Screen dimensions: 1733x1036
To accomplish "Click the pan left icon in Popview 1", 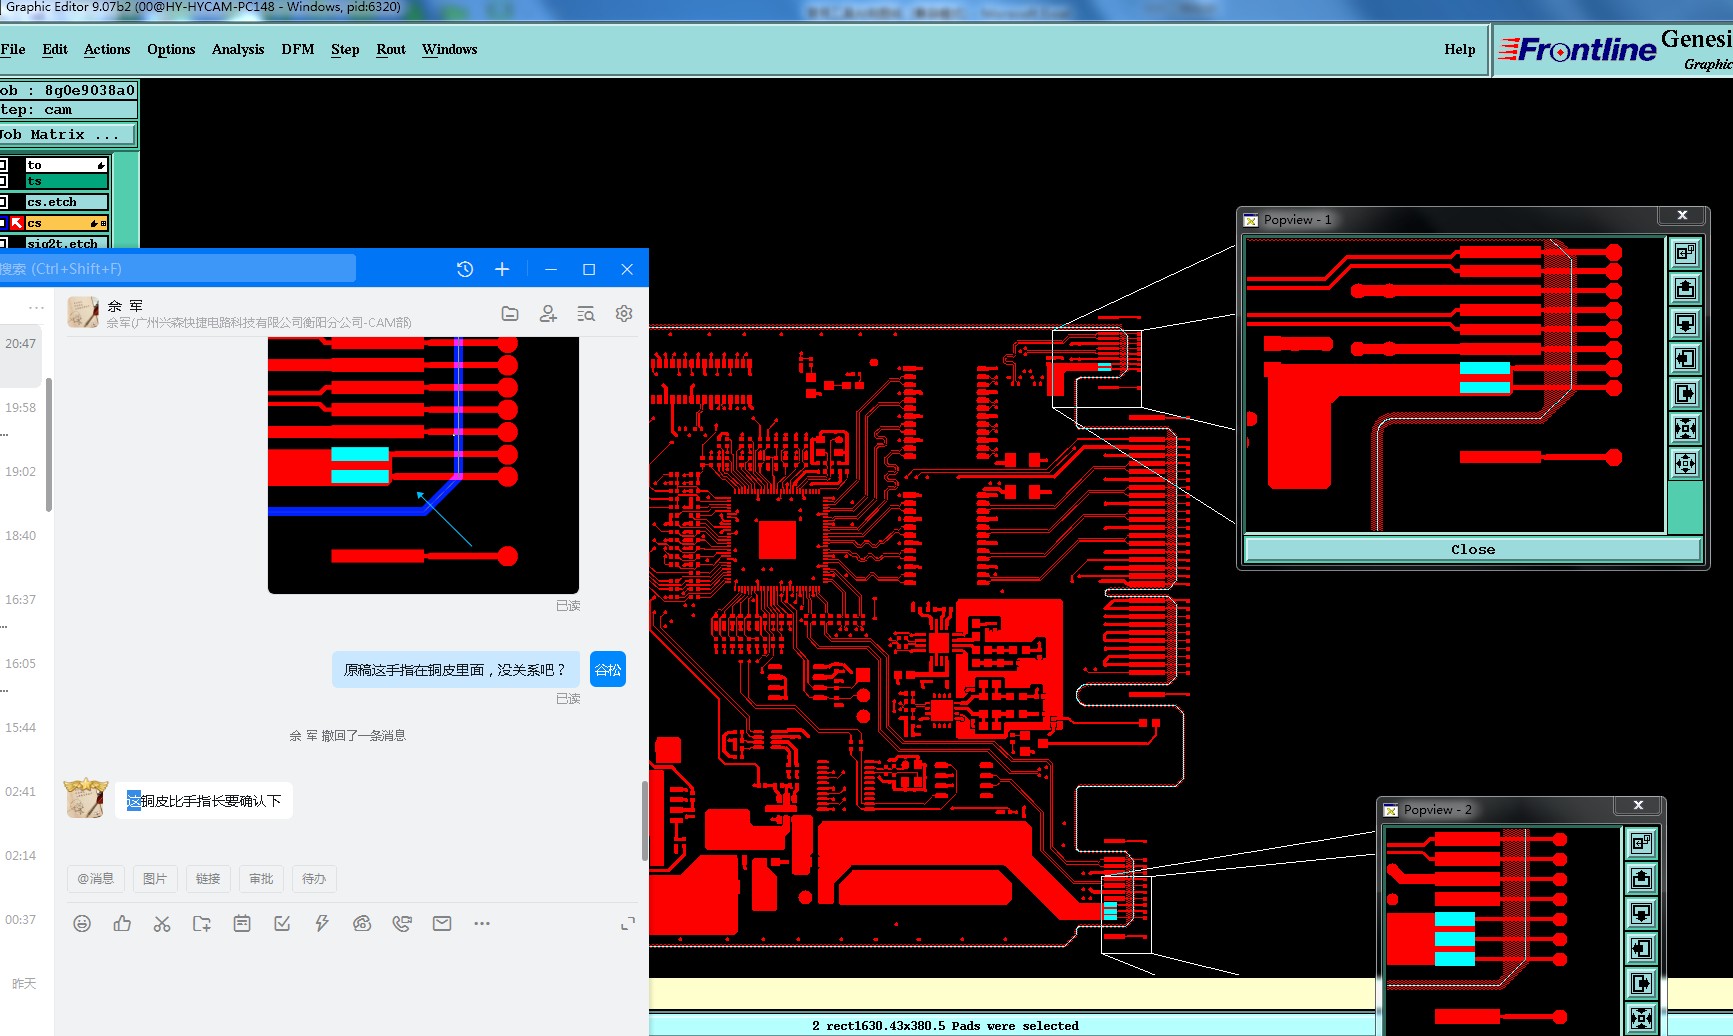I will click(x=1685, y=359).
